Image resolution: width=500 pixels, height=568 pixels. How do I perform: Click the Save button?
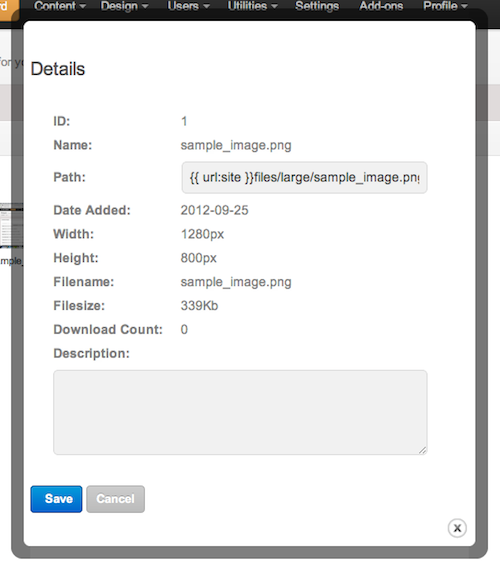coord(56,499)
